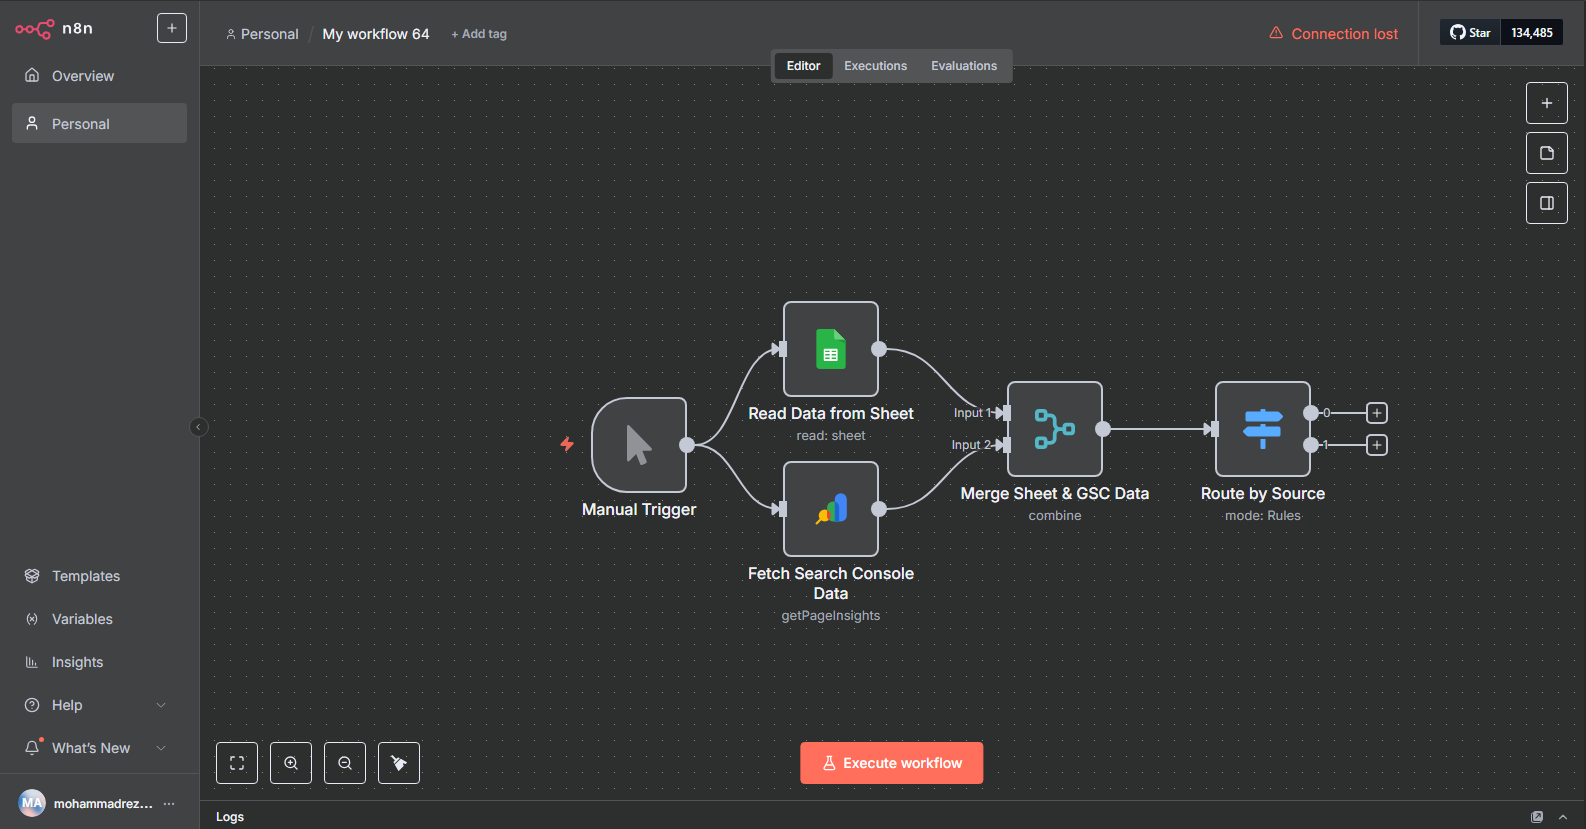Select the Fetch Search Console Data node
This screenshot has width=1586, height=829.
tap(830, 509)
